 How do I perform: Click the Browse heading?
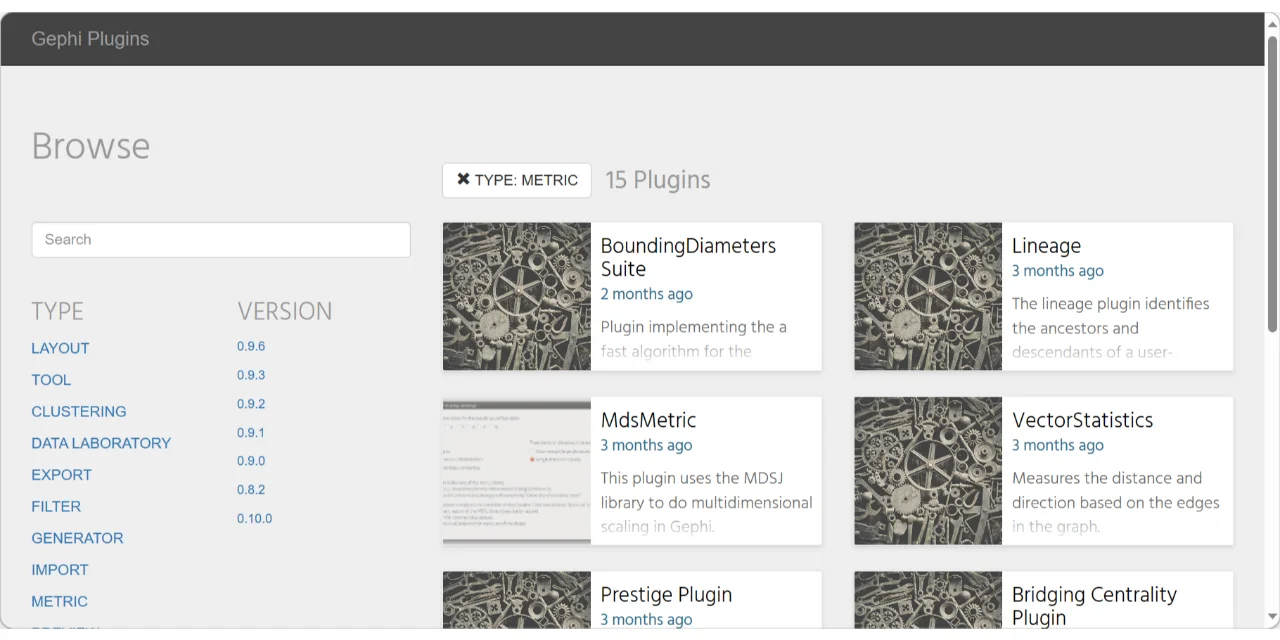coord(91,146)
